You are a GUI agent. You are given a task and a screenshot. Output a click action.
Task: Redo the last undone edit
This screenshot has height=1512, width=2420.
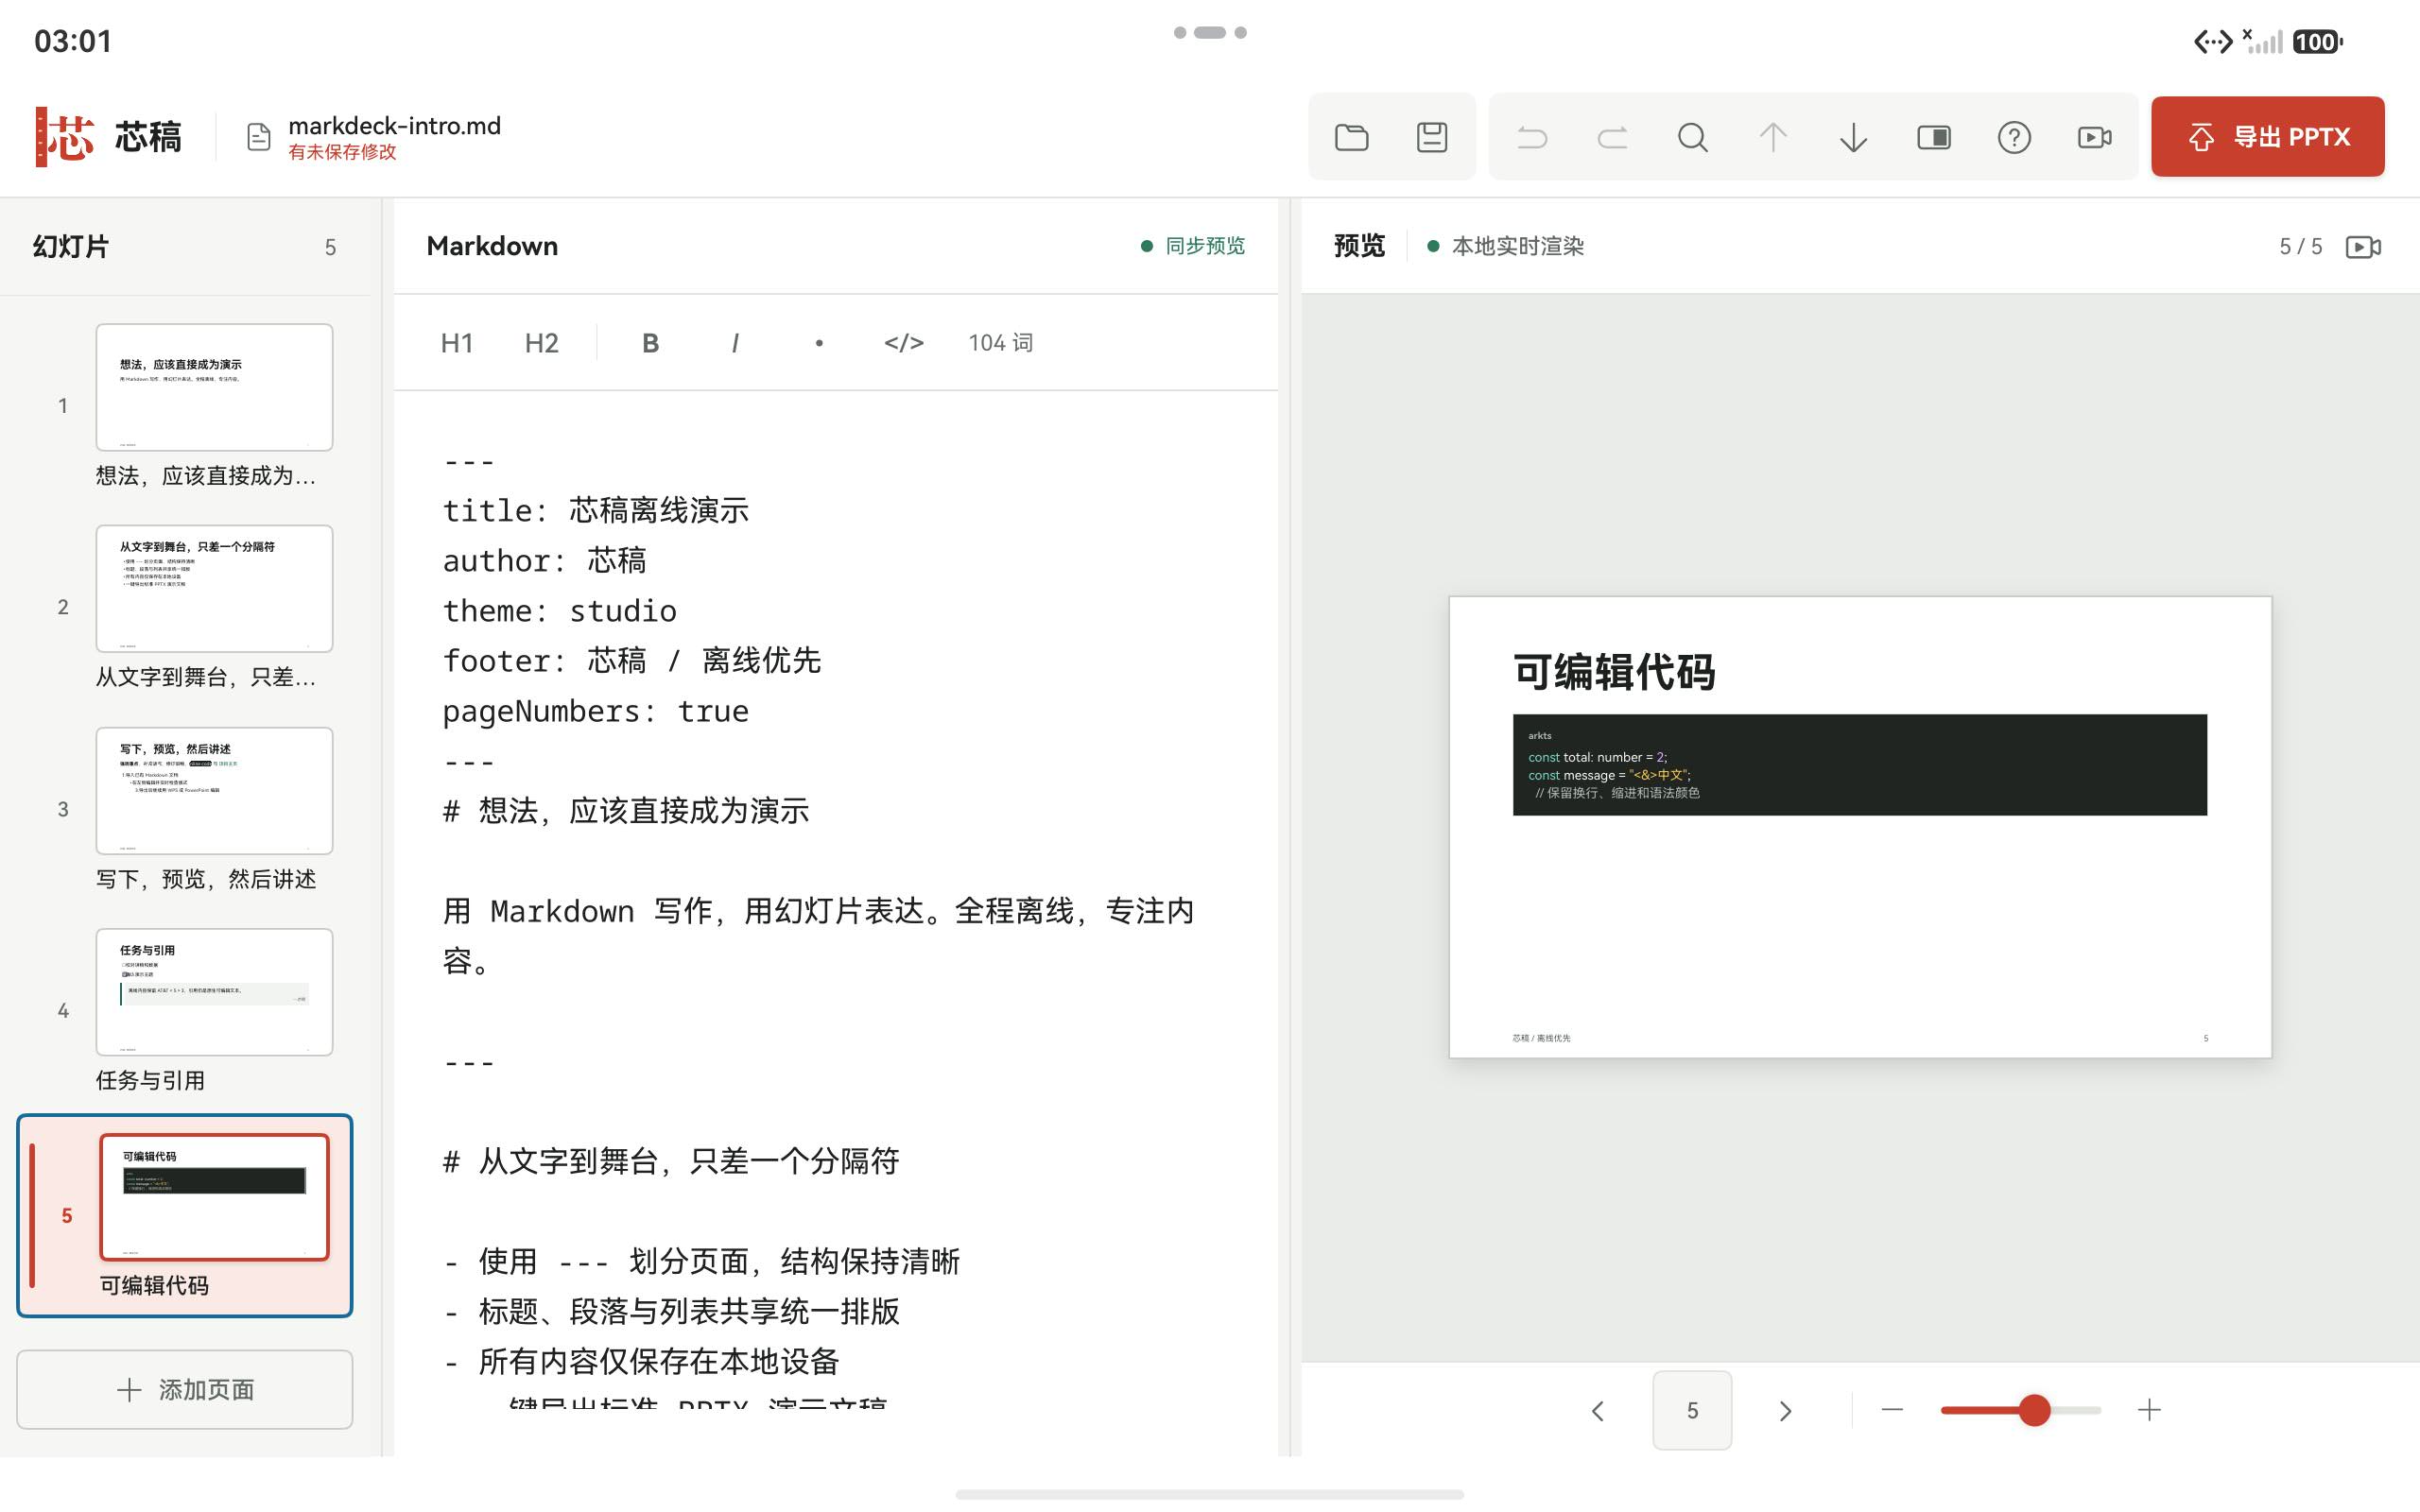1612,137
